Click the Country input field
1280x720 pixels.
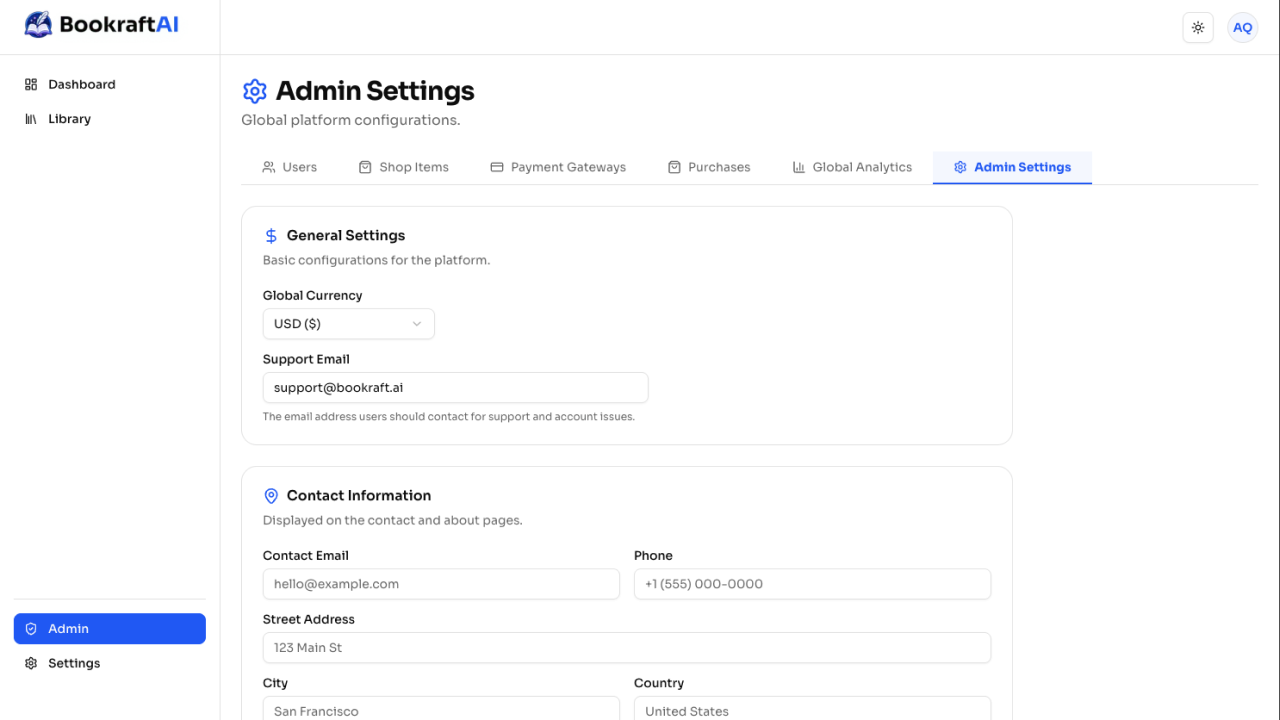812,710
